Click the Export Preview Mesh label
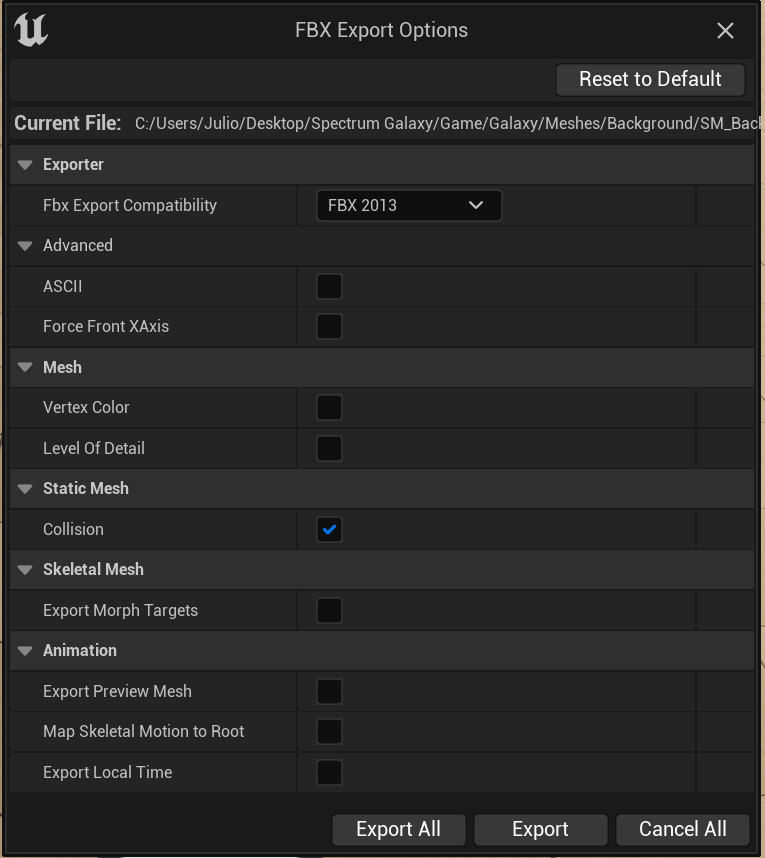 (x=117, y=691)
